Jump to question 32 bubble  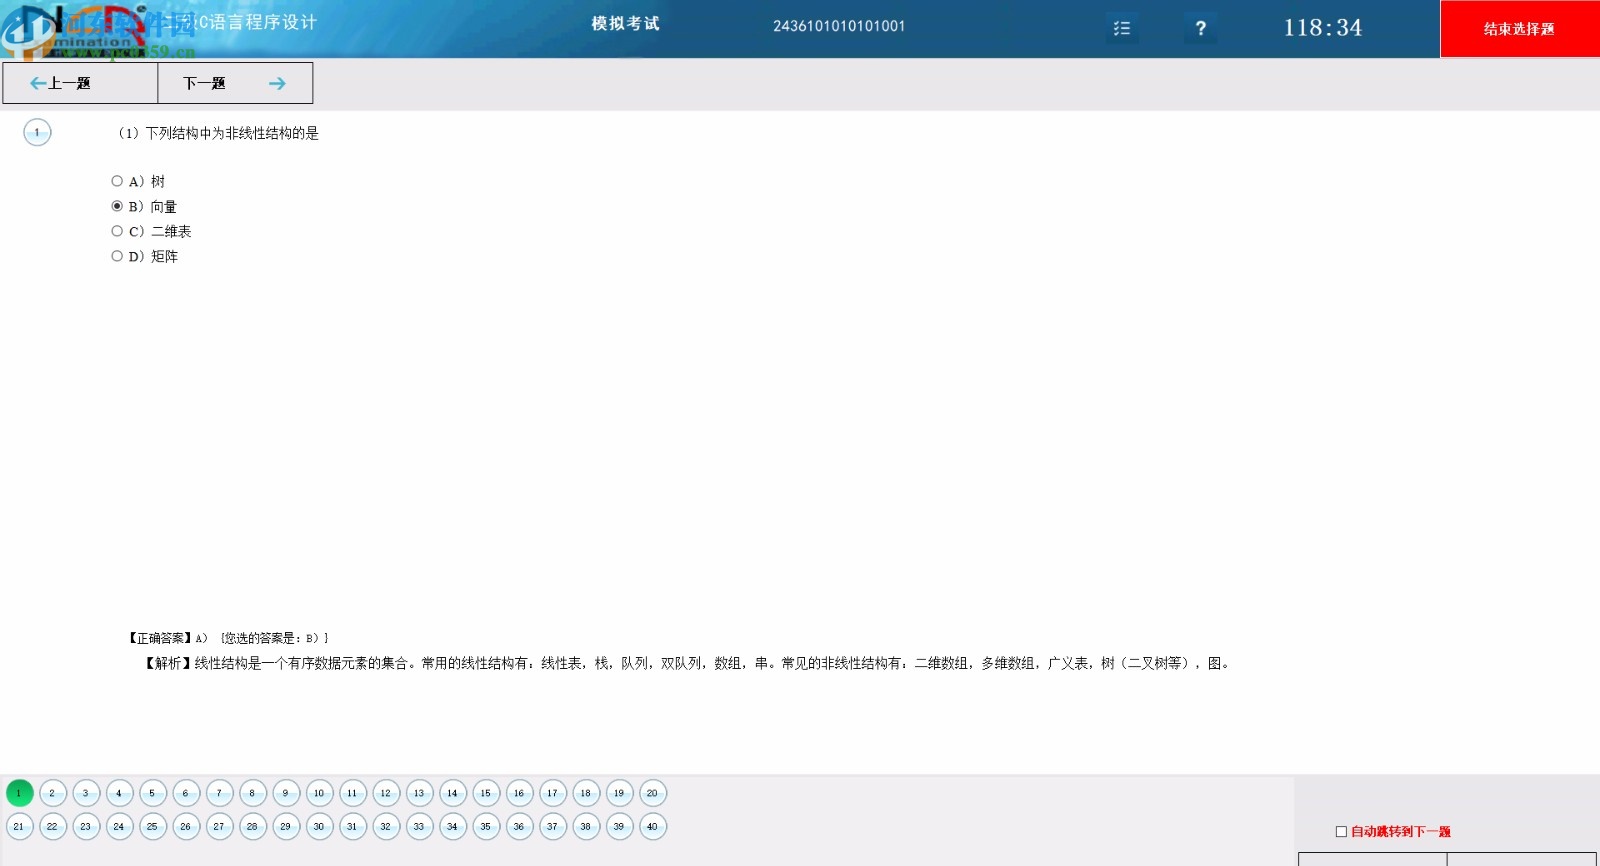[x=386, y=826]
